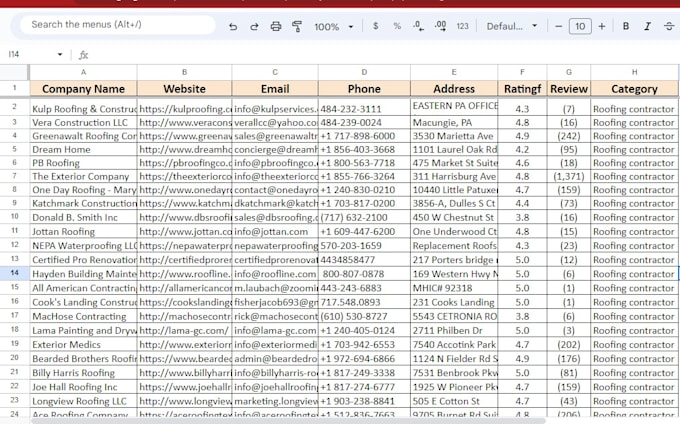This screenshot has width=680, height=424.
Task: Select the Vera Construction LLC cell
Action: pyautogui.click(x=83, y=123)
